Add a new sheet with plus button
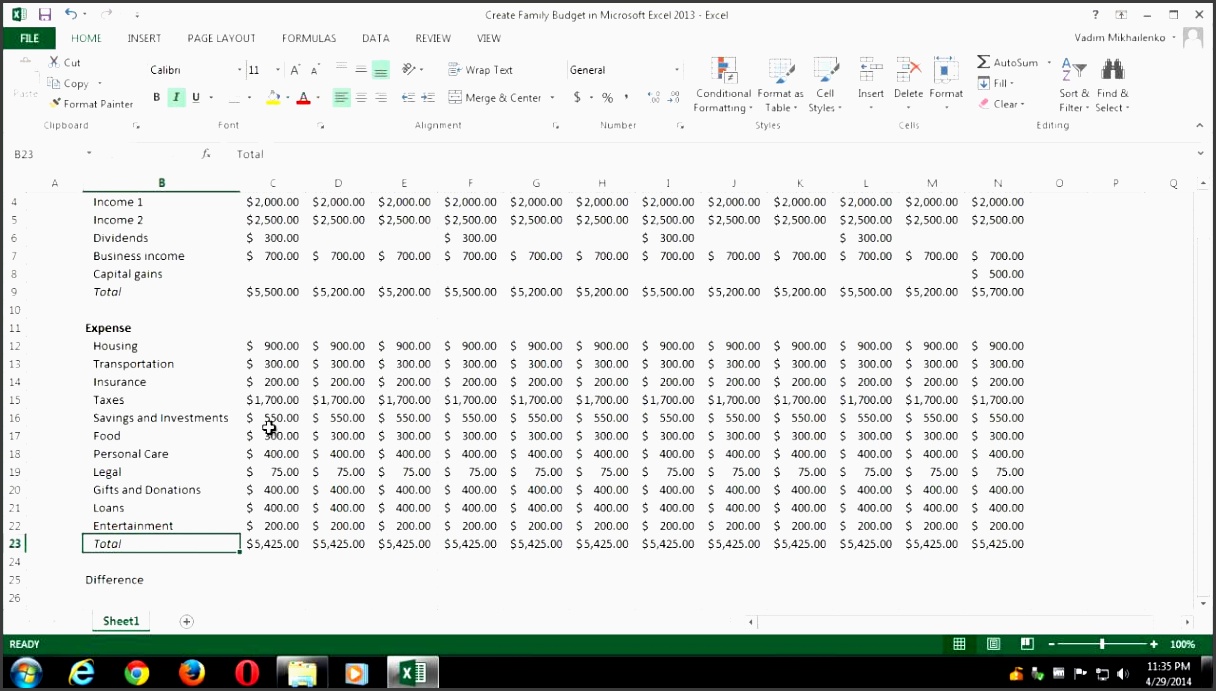The width and height of the screenshot is (1216, 691). coord(186,622)
